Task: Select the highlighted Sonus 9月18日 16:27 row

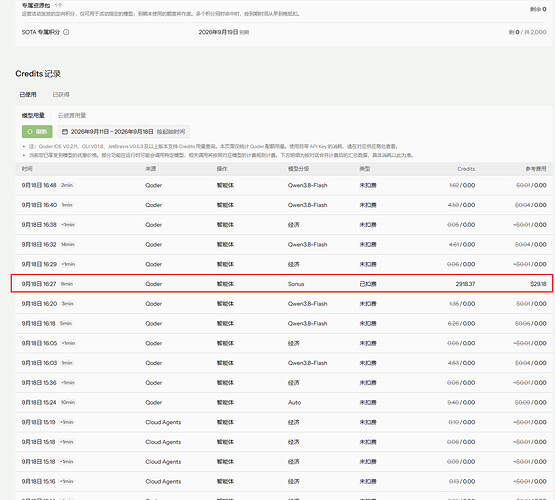Action: pos(282,283)
